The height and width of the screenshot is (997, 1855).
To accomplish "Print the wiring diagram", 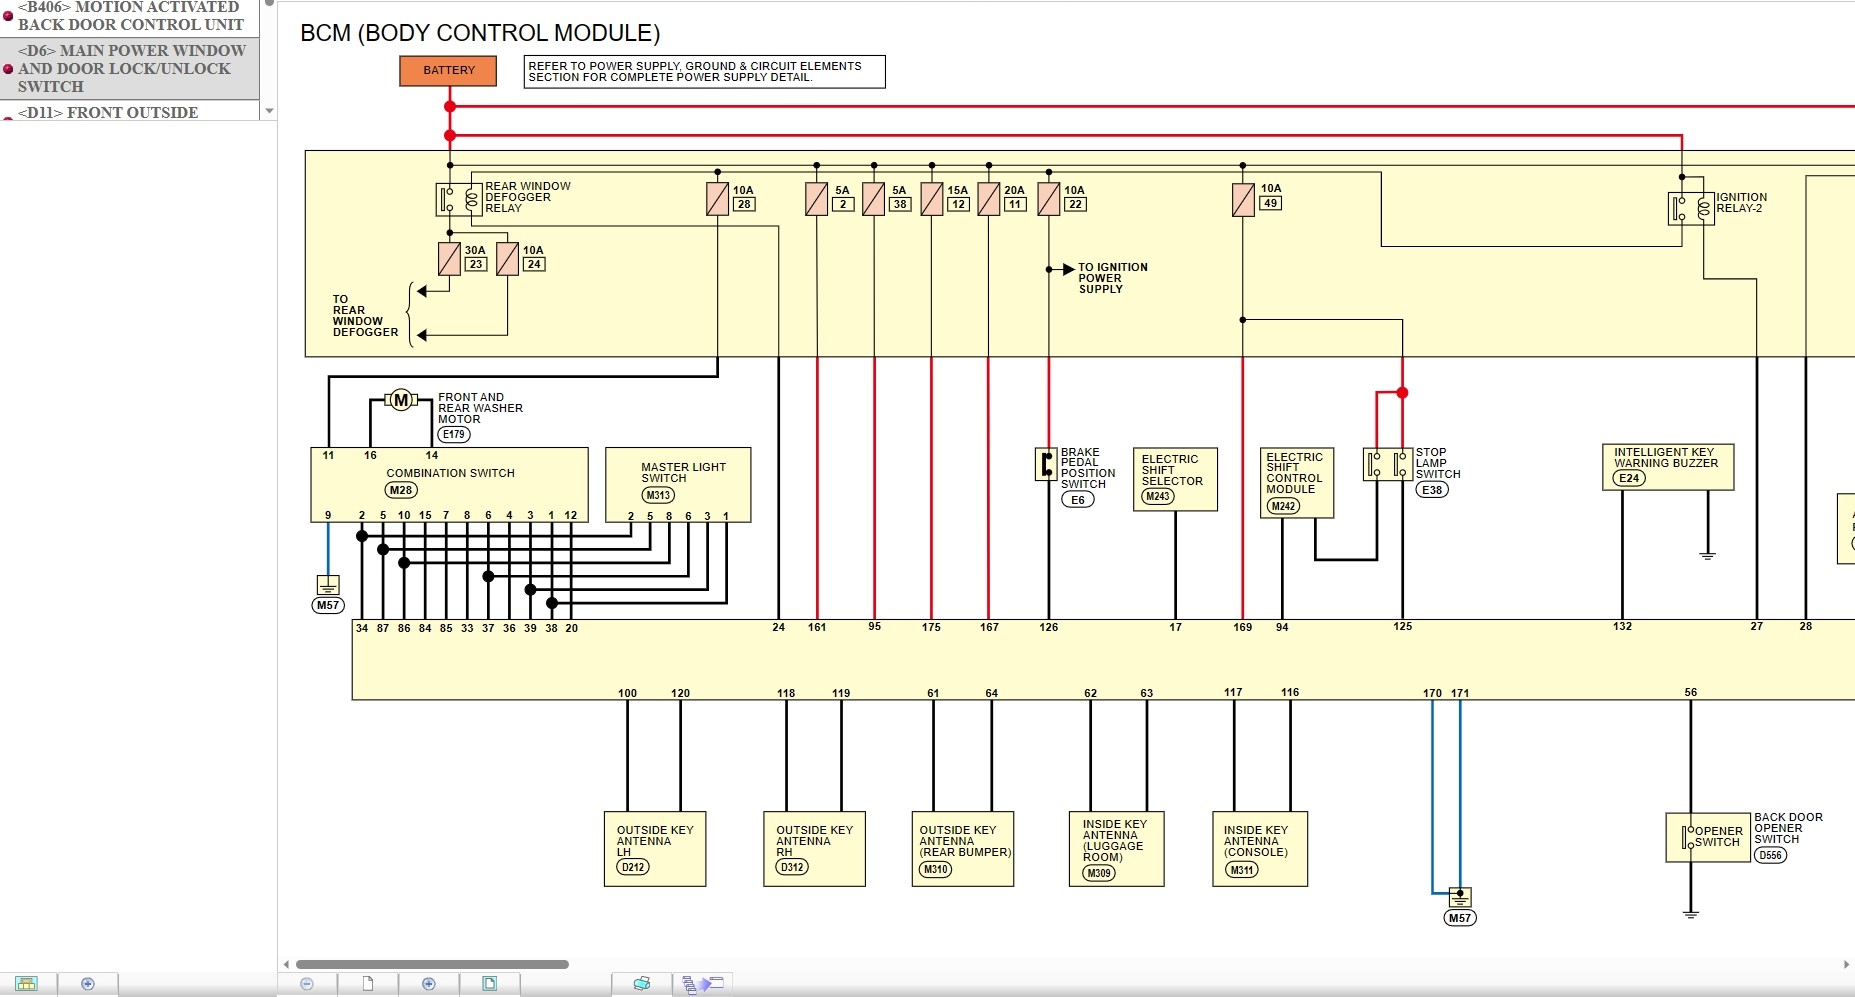I will [641, 984].
